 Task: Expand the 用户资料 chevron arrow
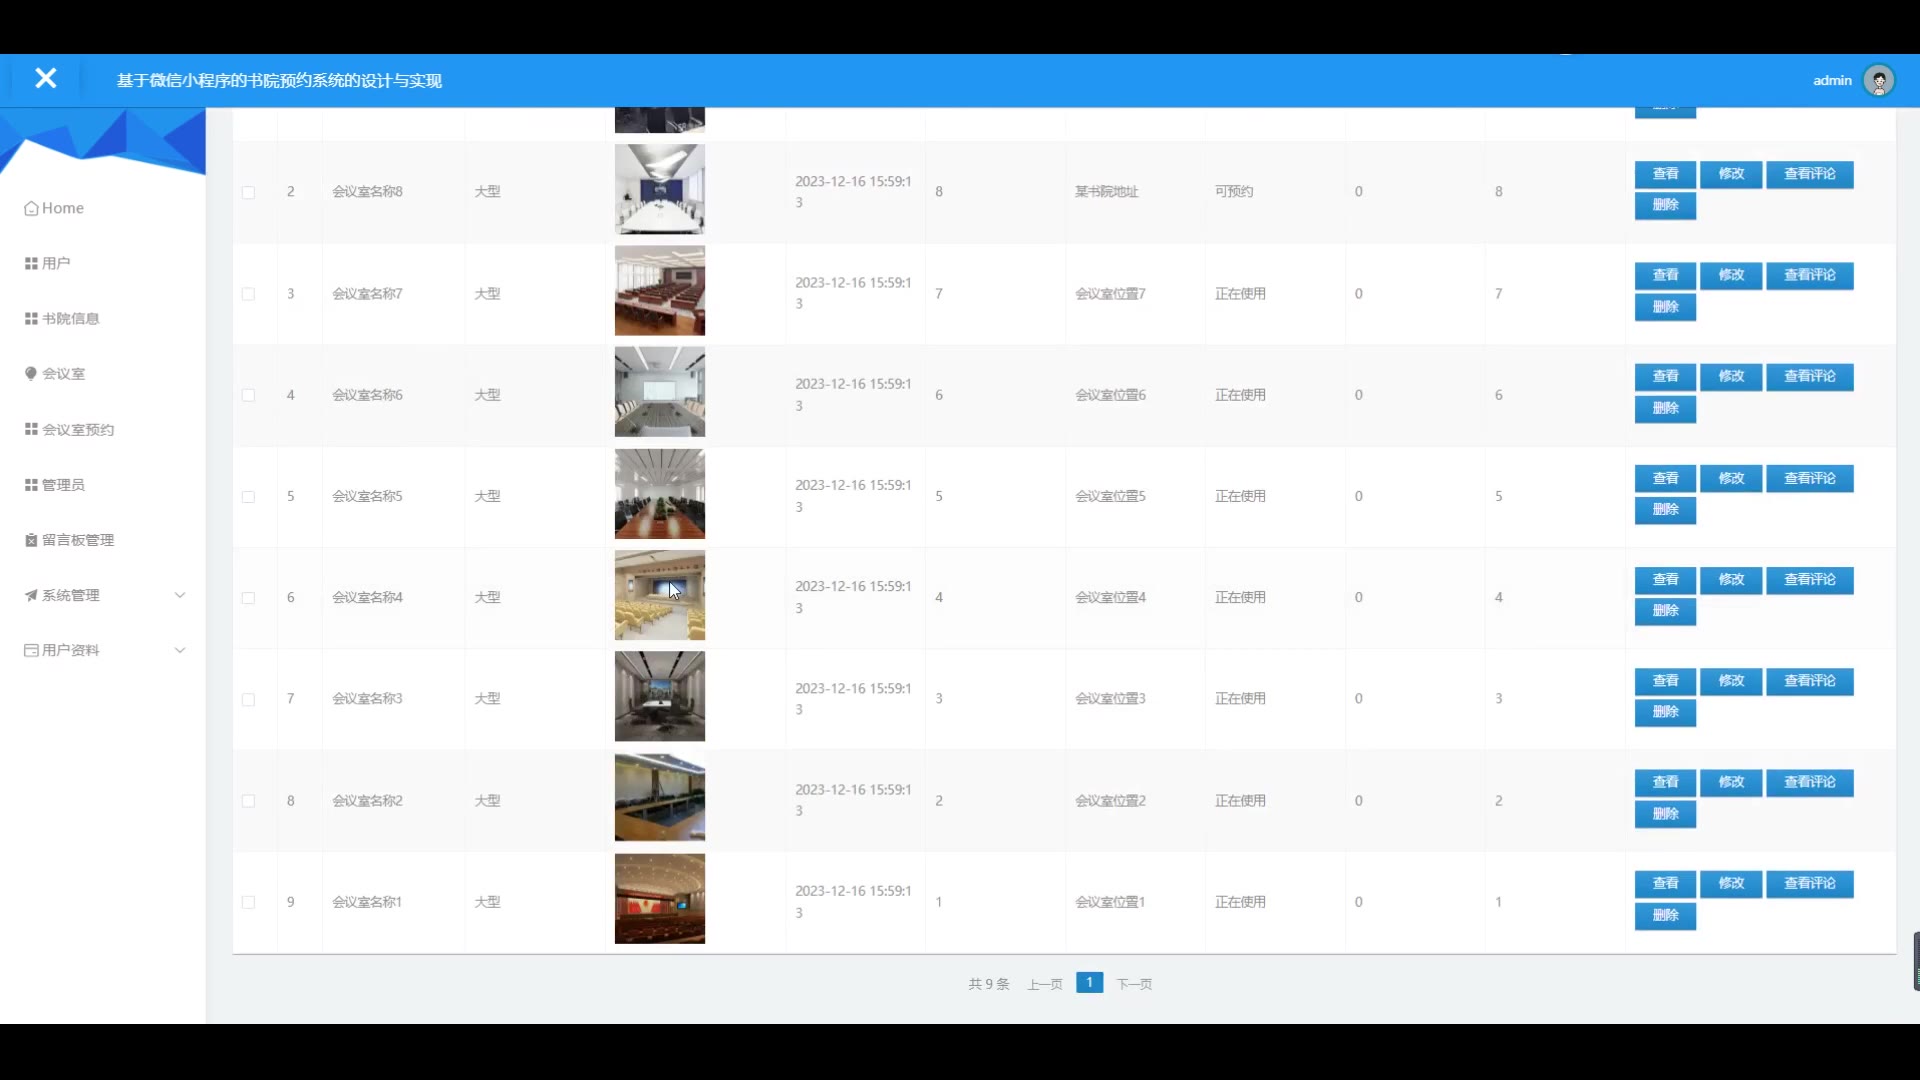click(x=180, y=650)
